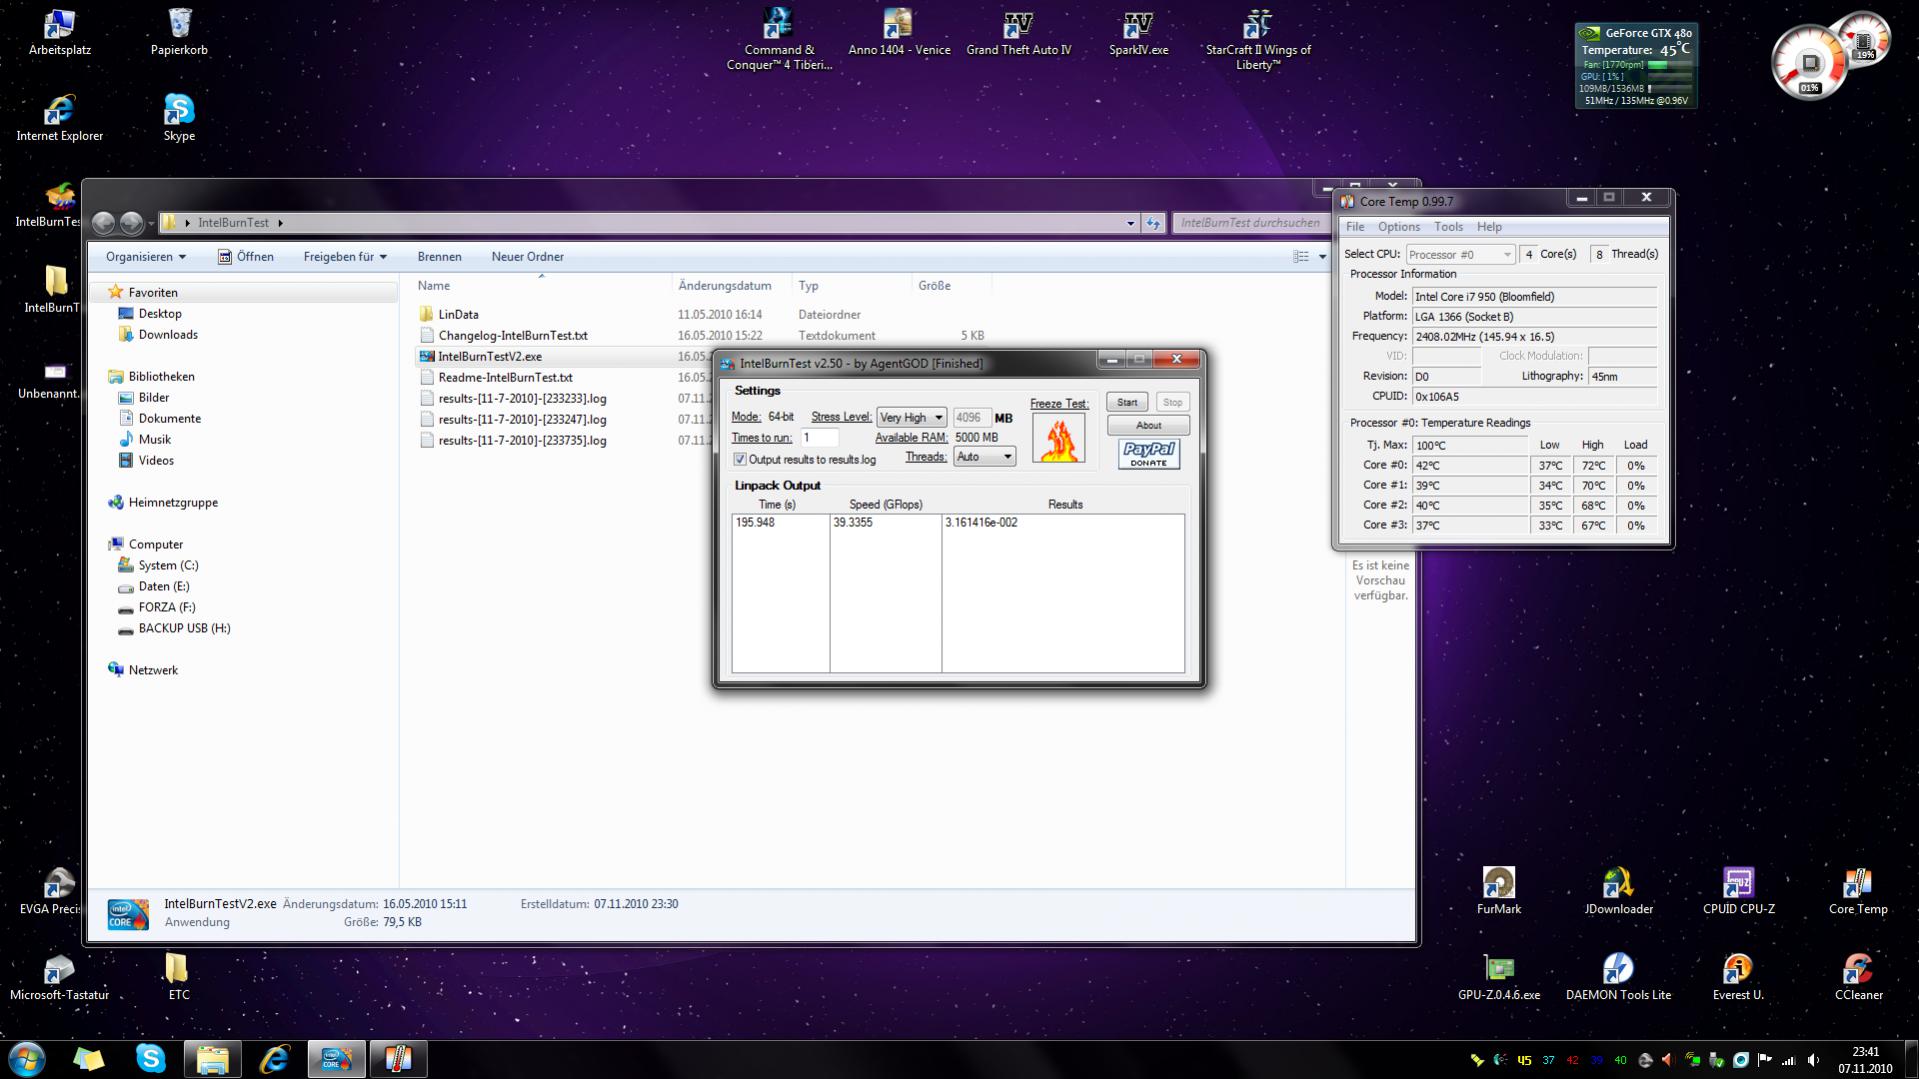Open the GPU-Z.0.4.6.exe desktop icon
1919x1079 pixels.
pos(1498,977)
